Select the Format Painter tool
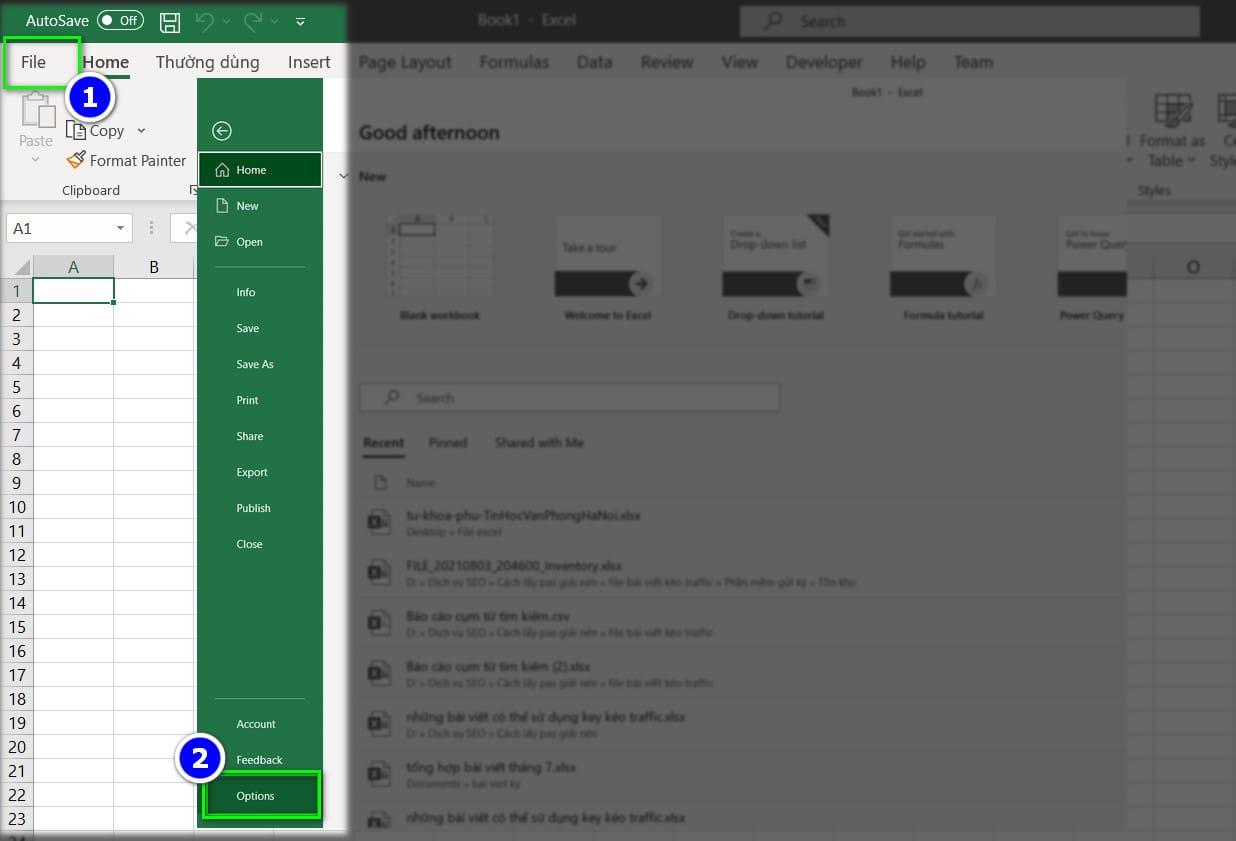This screenshot has height=841, width=1236. tap(125, 160)
